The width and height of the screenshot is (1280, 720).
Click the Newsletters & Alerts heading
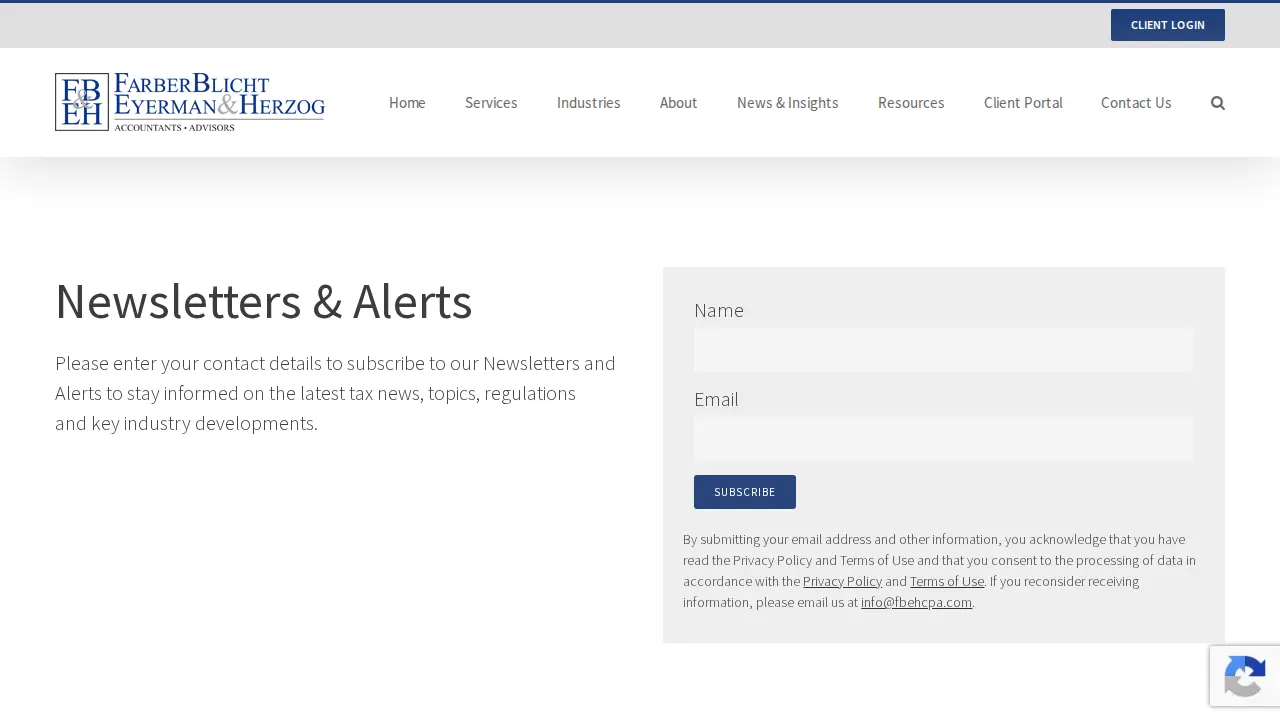264,301
